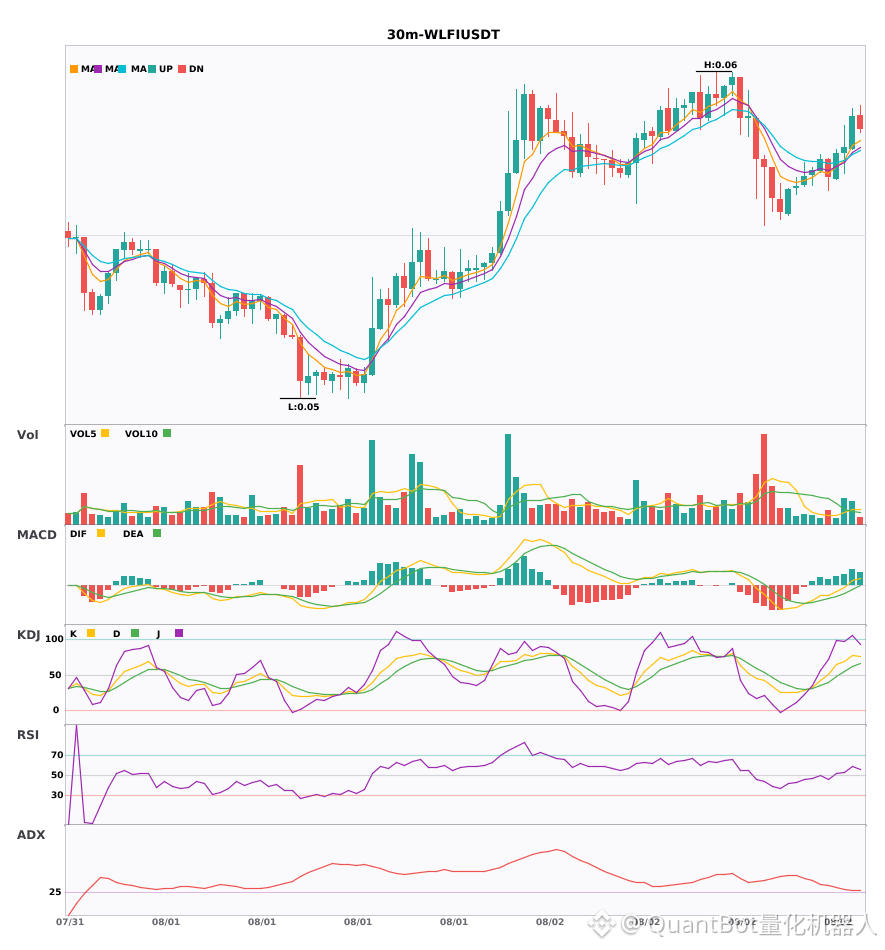
Task: Click the purple MA legend swatch
Action: tap(98, 69)
